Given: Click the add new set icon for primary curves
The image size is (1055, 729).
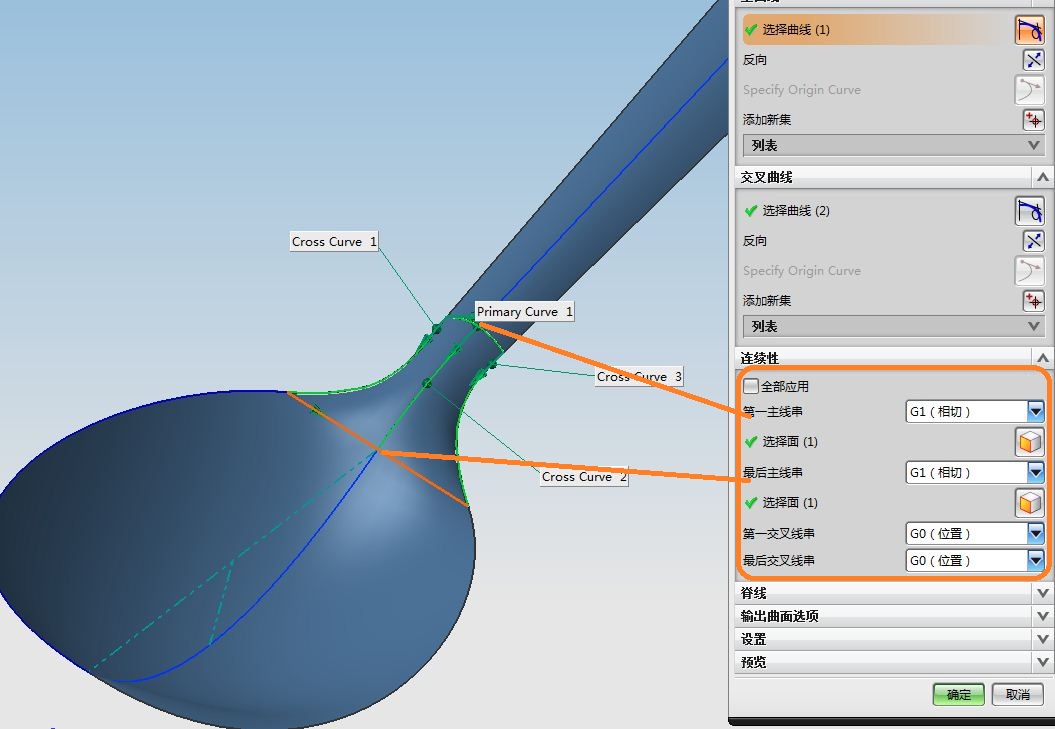Looking at the screenshot, I should (1033, 120).
